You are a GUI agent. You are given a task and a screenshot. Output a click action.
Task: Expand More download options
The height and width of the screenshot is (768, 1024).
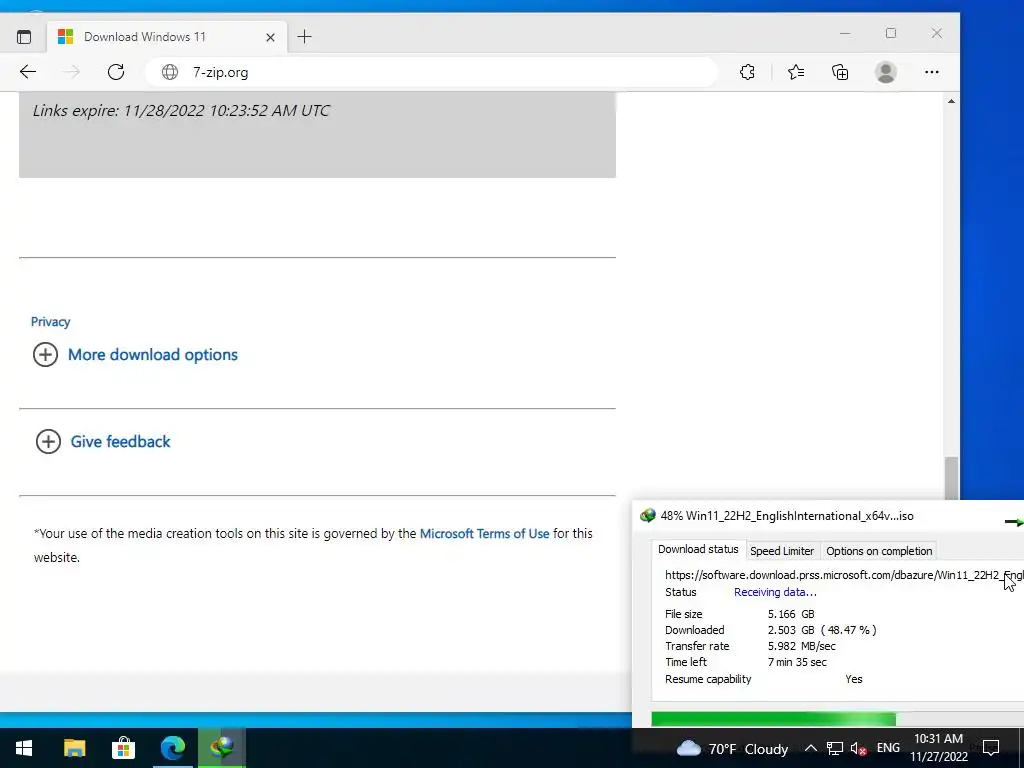coord(135,355)
